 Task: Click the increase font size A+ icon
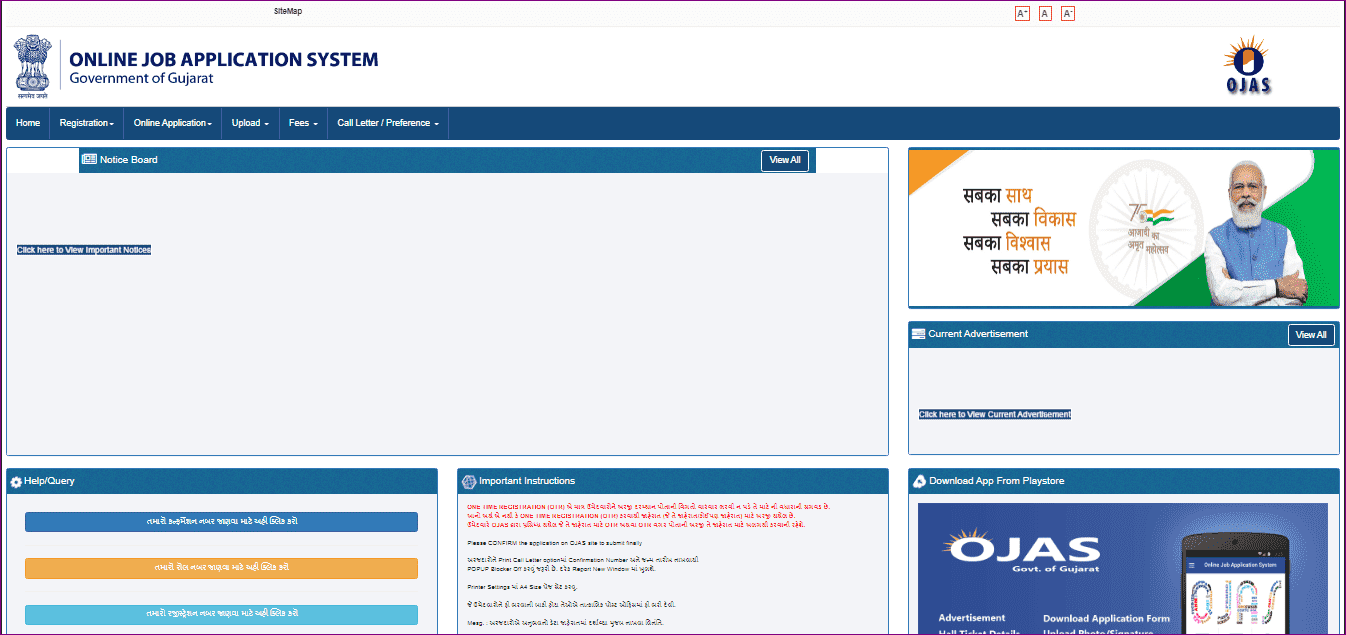coord(1022,13)
